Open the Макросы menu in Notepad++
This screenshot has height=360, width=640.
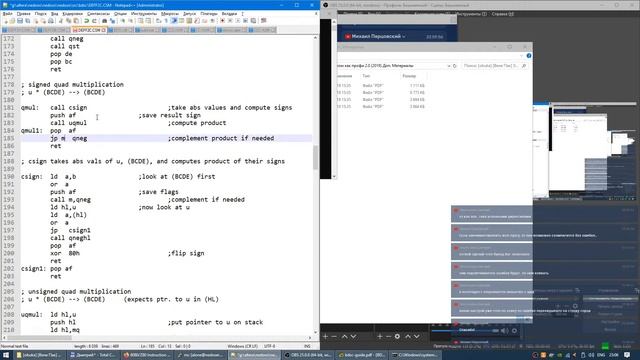170,13
